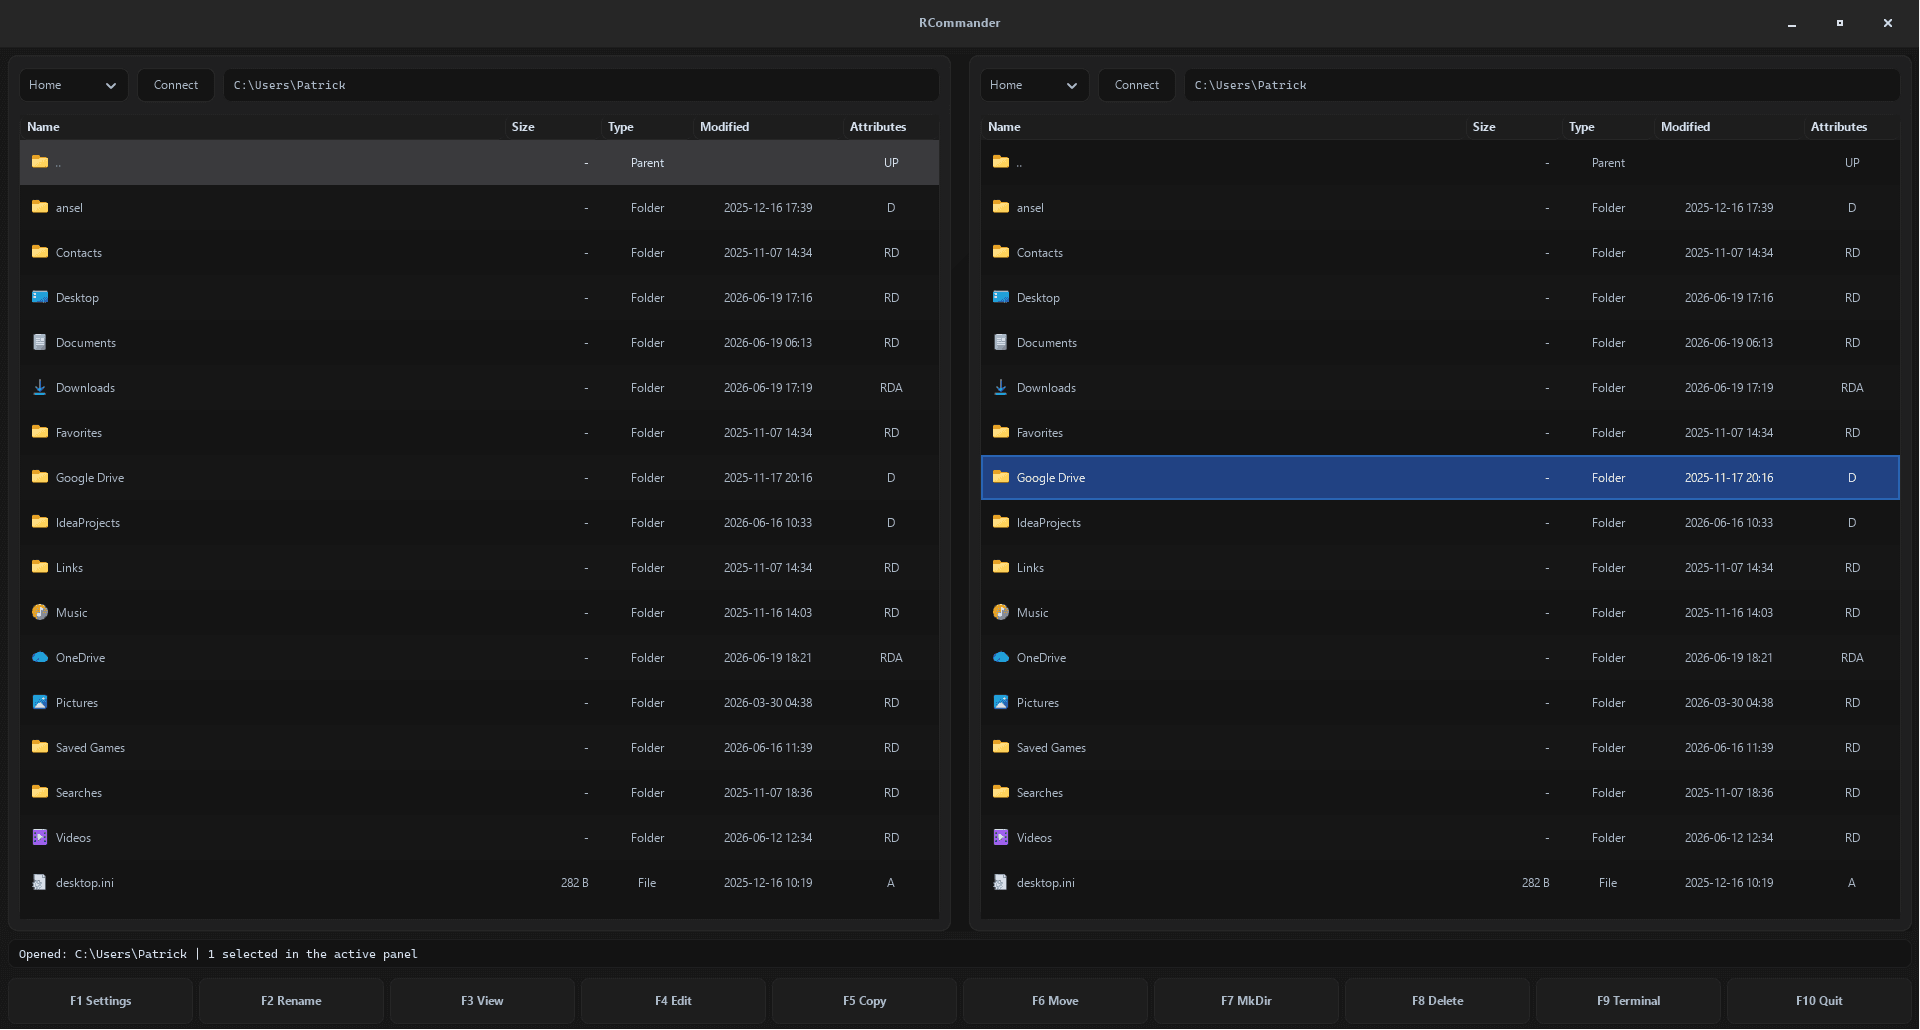Screen dimensions: 1920x1030
Task: Click the Downloads arrow icon in right panel
Action: pos(1001,387)
